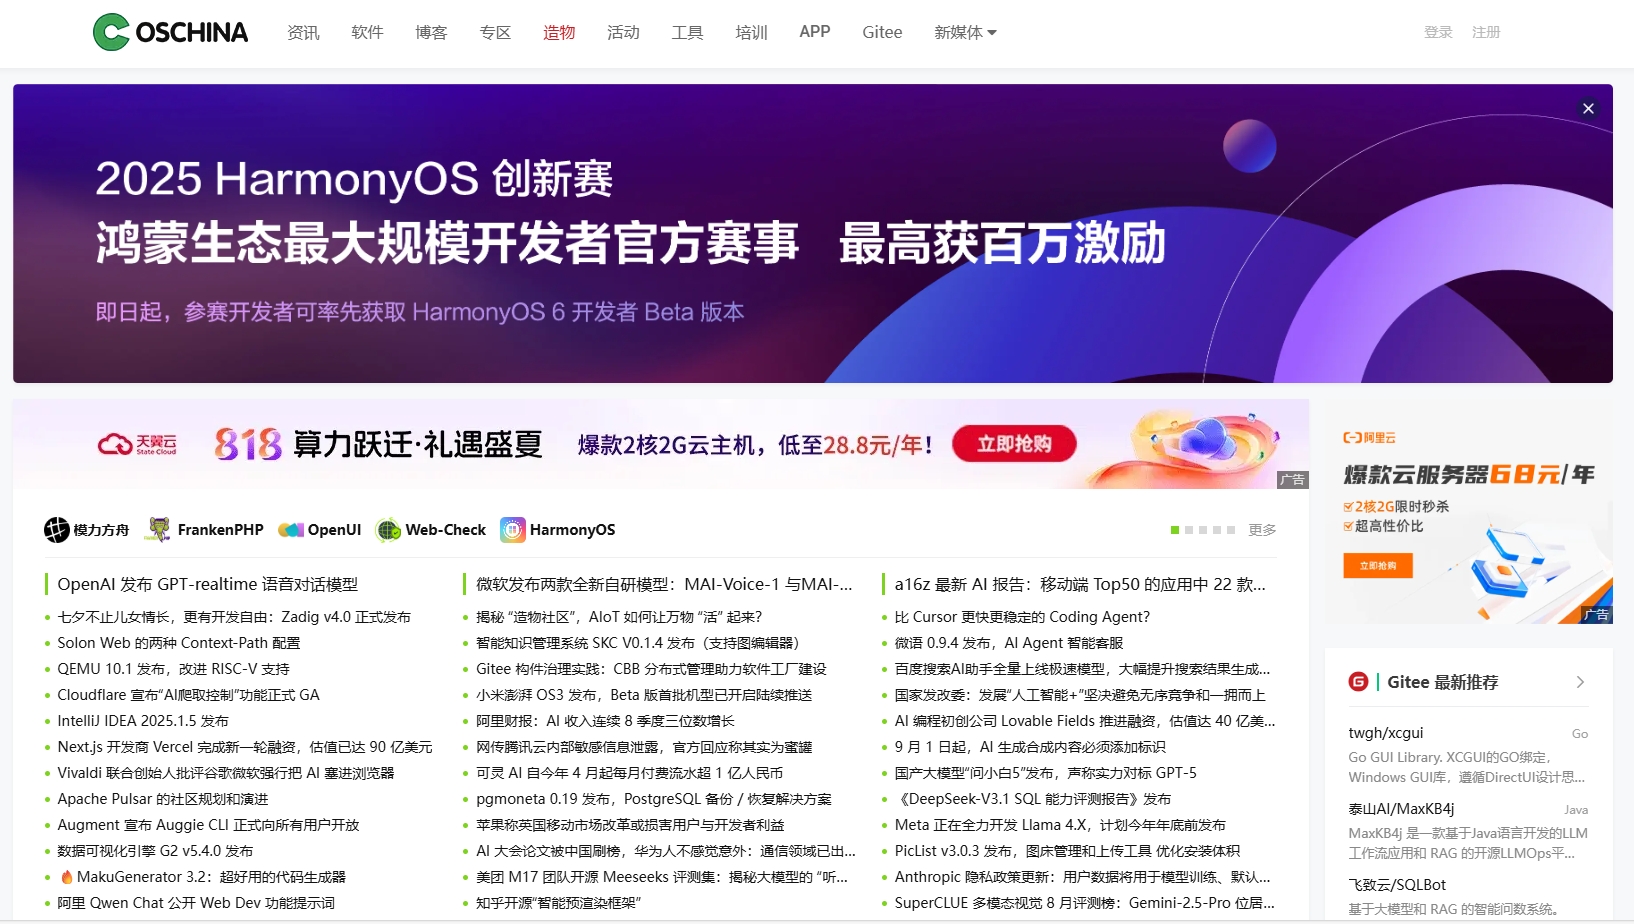Screen dimensions: 1634x924
Task: Open the 资讯 menu item
Action: 303,32
